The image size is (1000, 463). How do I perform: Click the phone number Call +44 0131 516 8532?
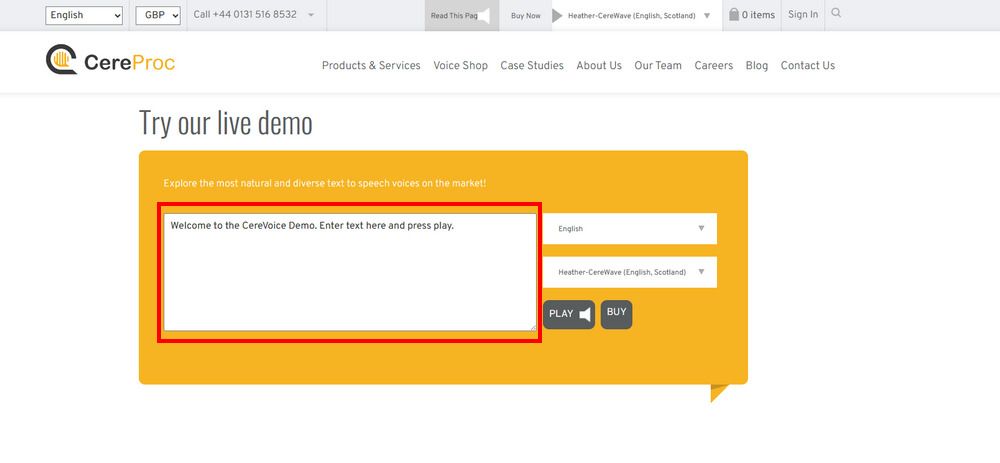(245, 14)
